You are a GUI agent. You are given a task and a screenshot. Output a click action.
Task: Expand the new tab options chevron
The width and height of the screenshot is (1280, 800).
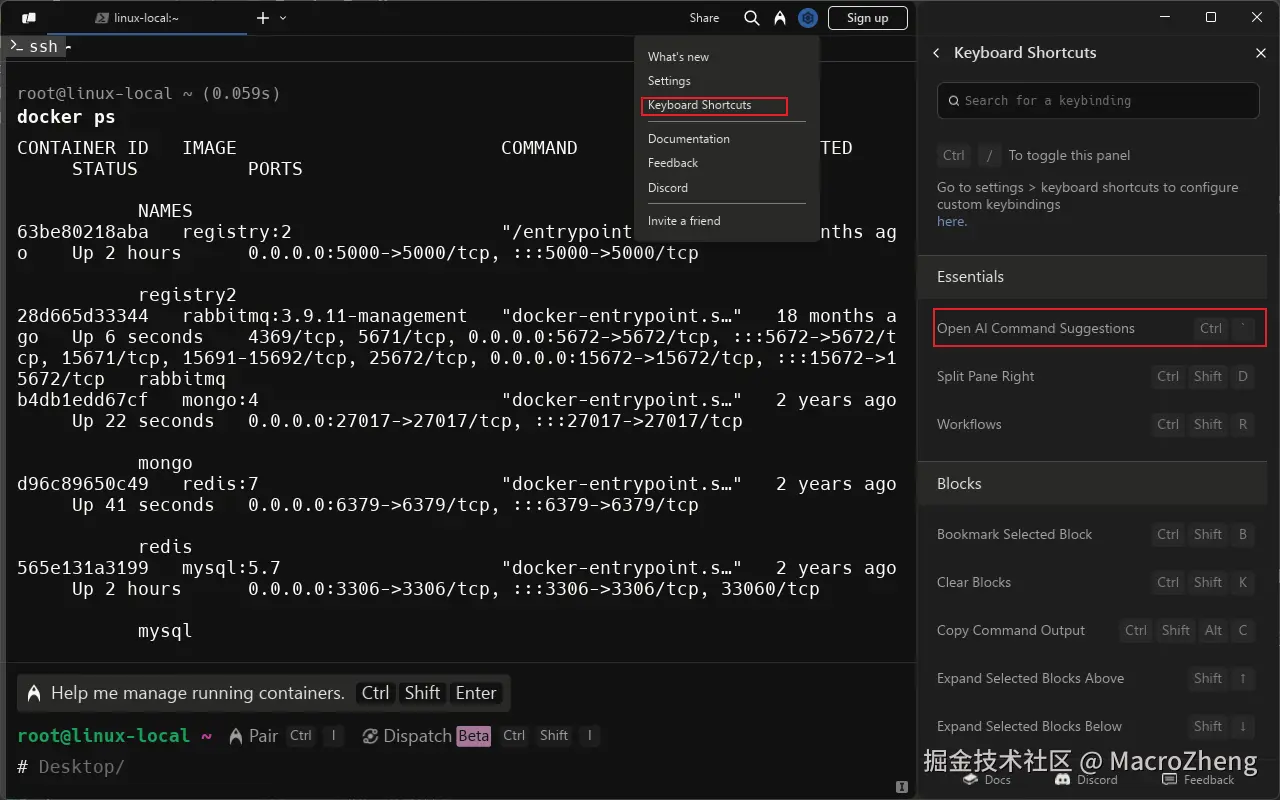pyautogui.click(x=283, y=18)
